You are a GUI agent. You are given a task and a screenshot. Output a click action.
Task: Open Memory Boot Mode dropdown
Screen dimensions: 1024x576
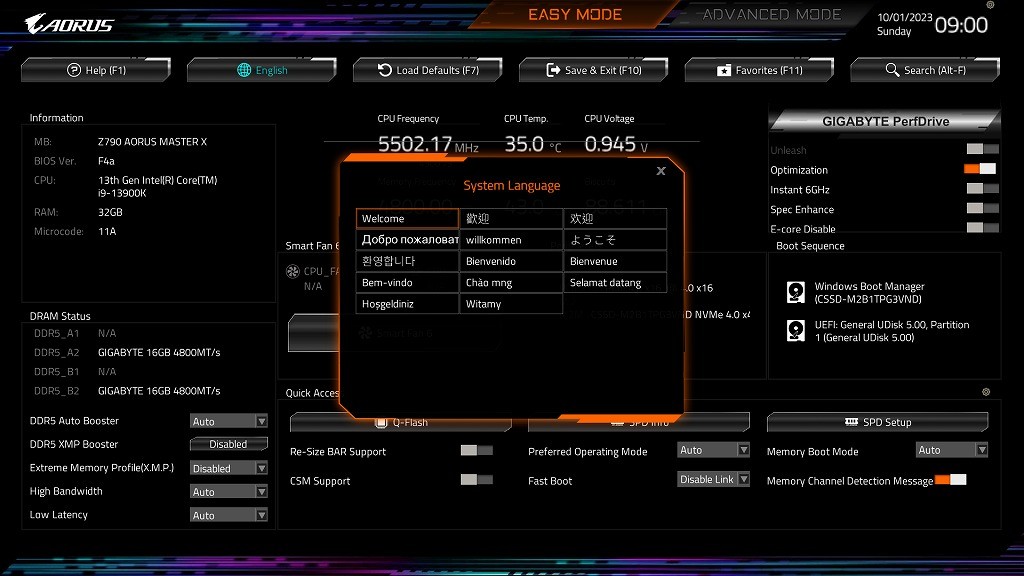pos(952,450)
